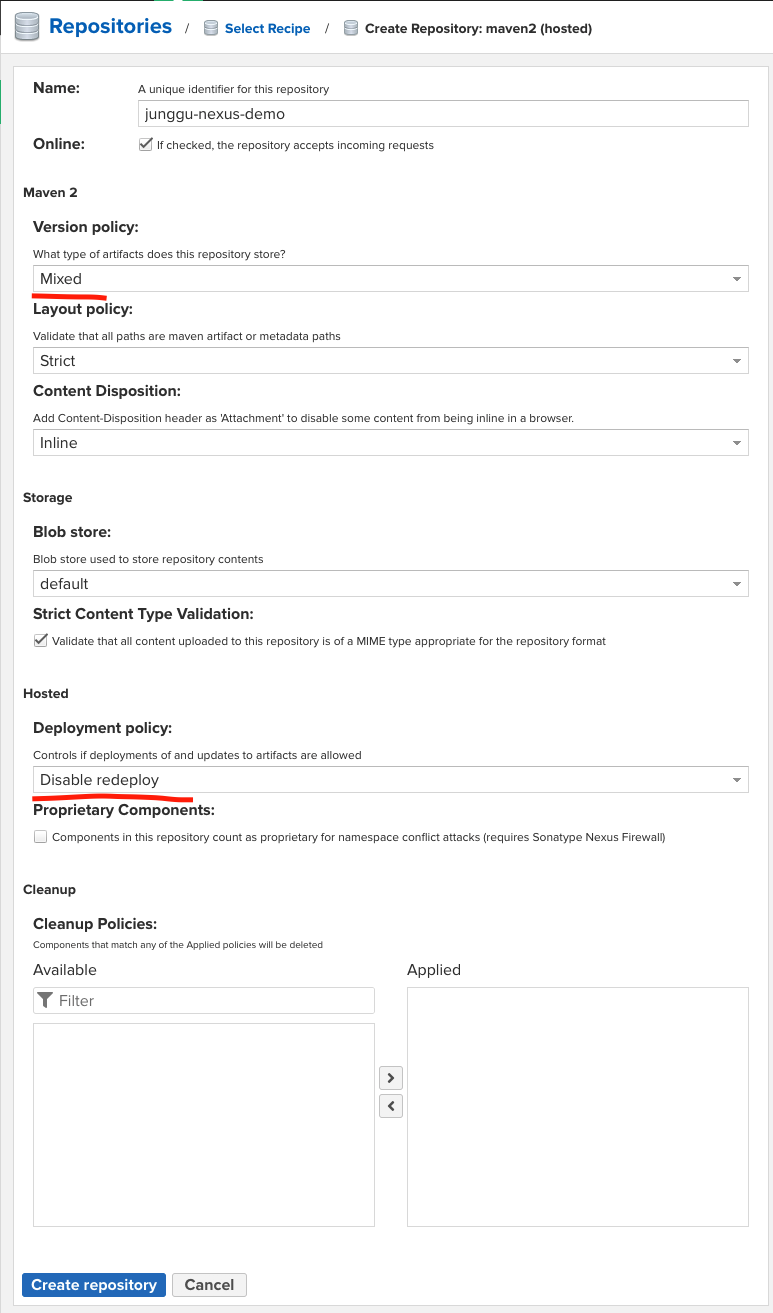Viewport: 773px width, 1313px height.
Task: Go to the Select Recipe breadcrumb link
Action: [267, 29]
